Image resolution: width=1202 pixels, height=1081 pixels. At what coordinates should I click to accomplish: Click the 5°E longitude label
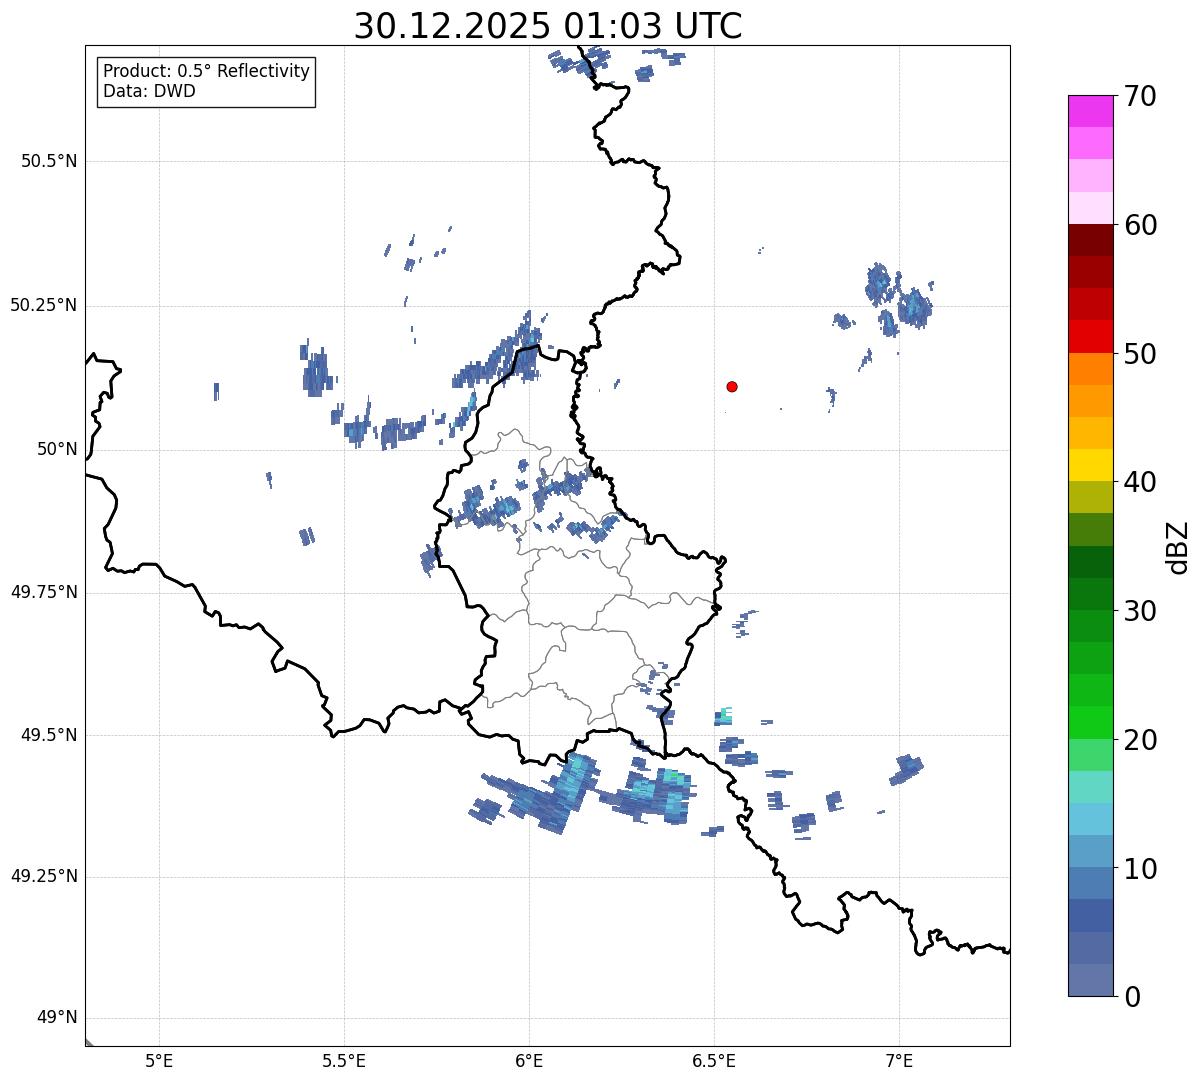click(159, 1060)
